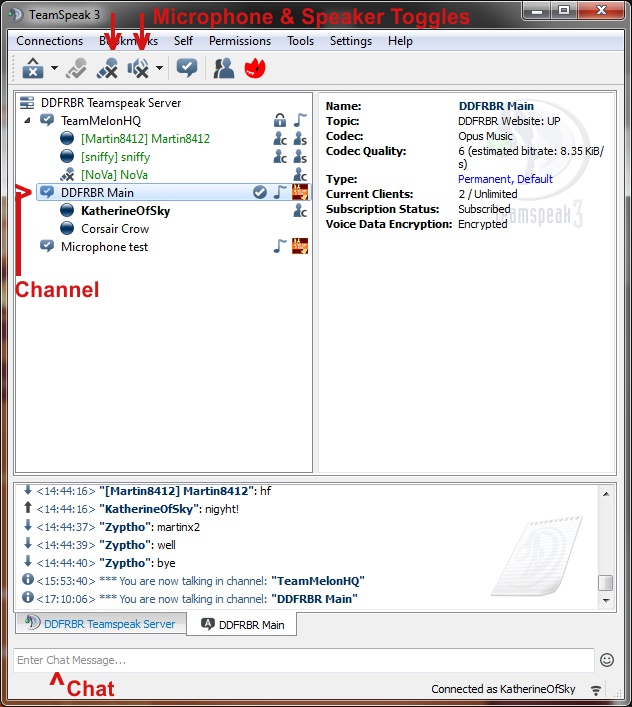Click the subscribe to all channels icon

point(187,68)
